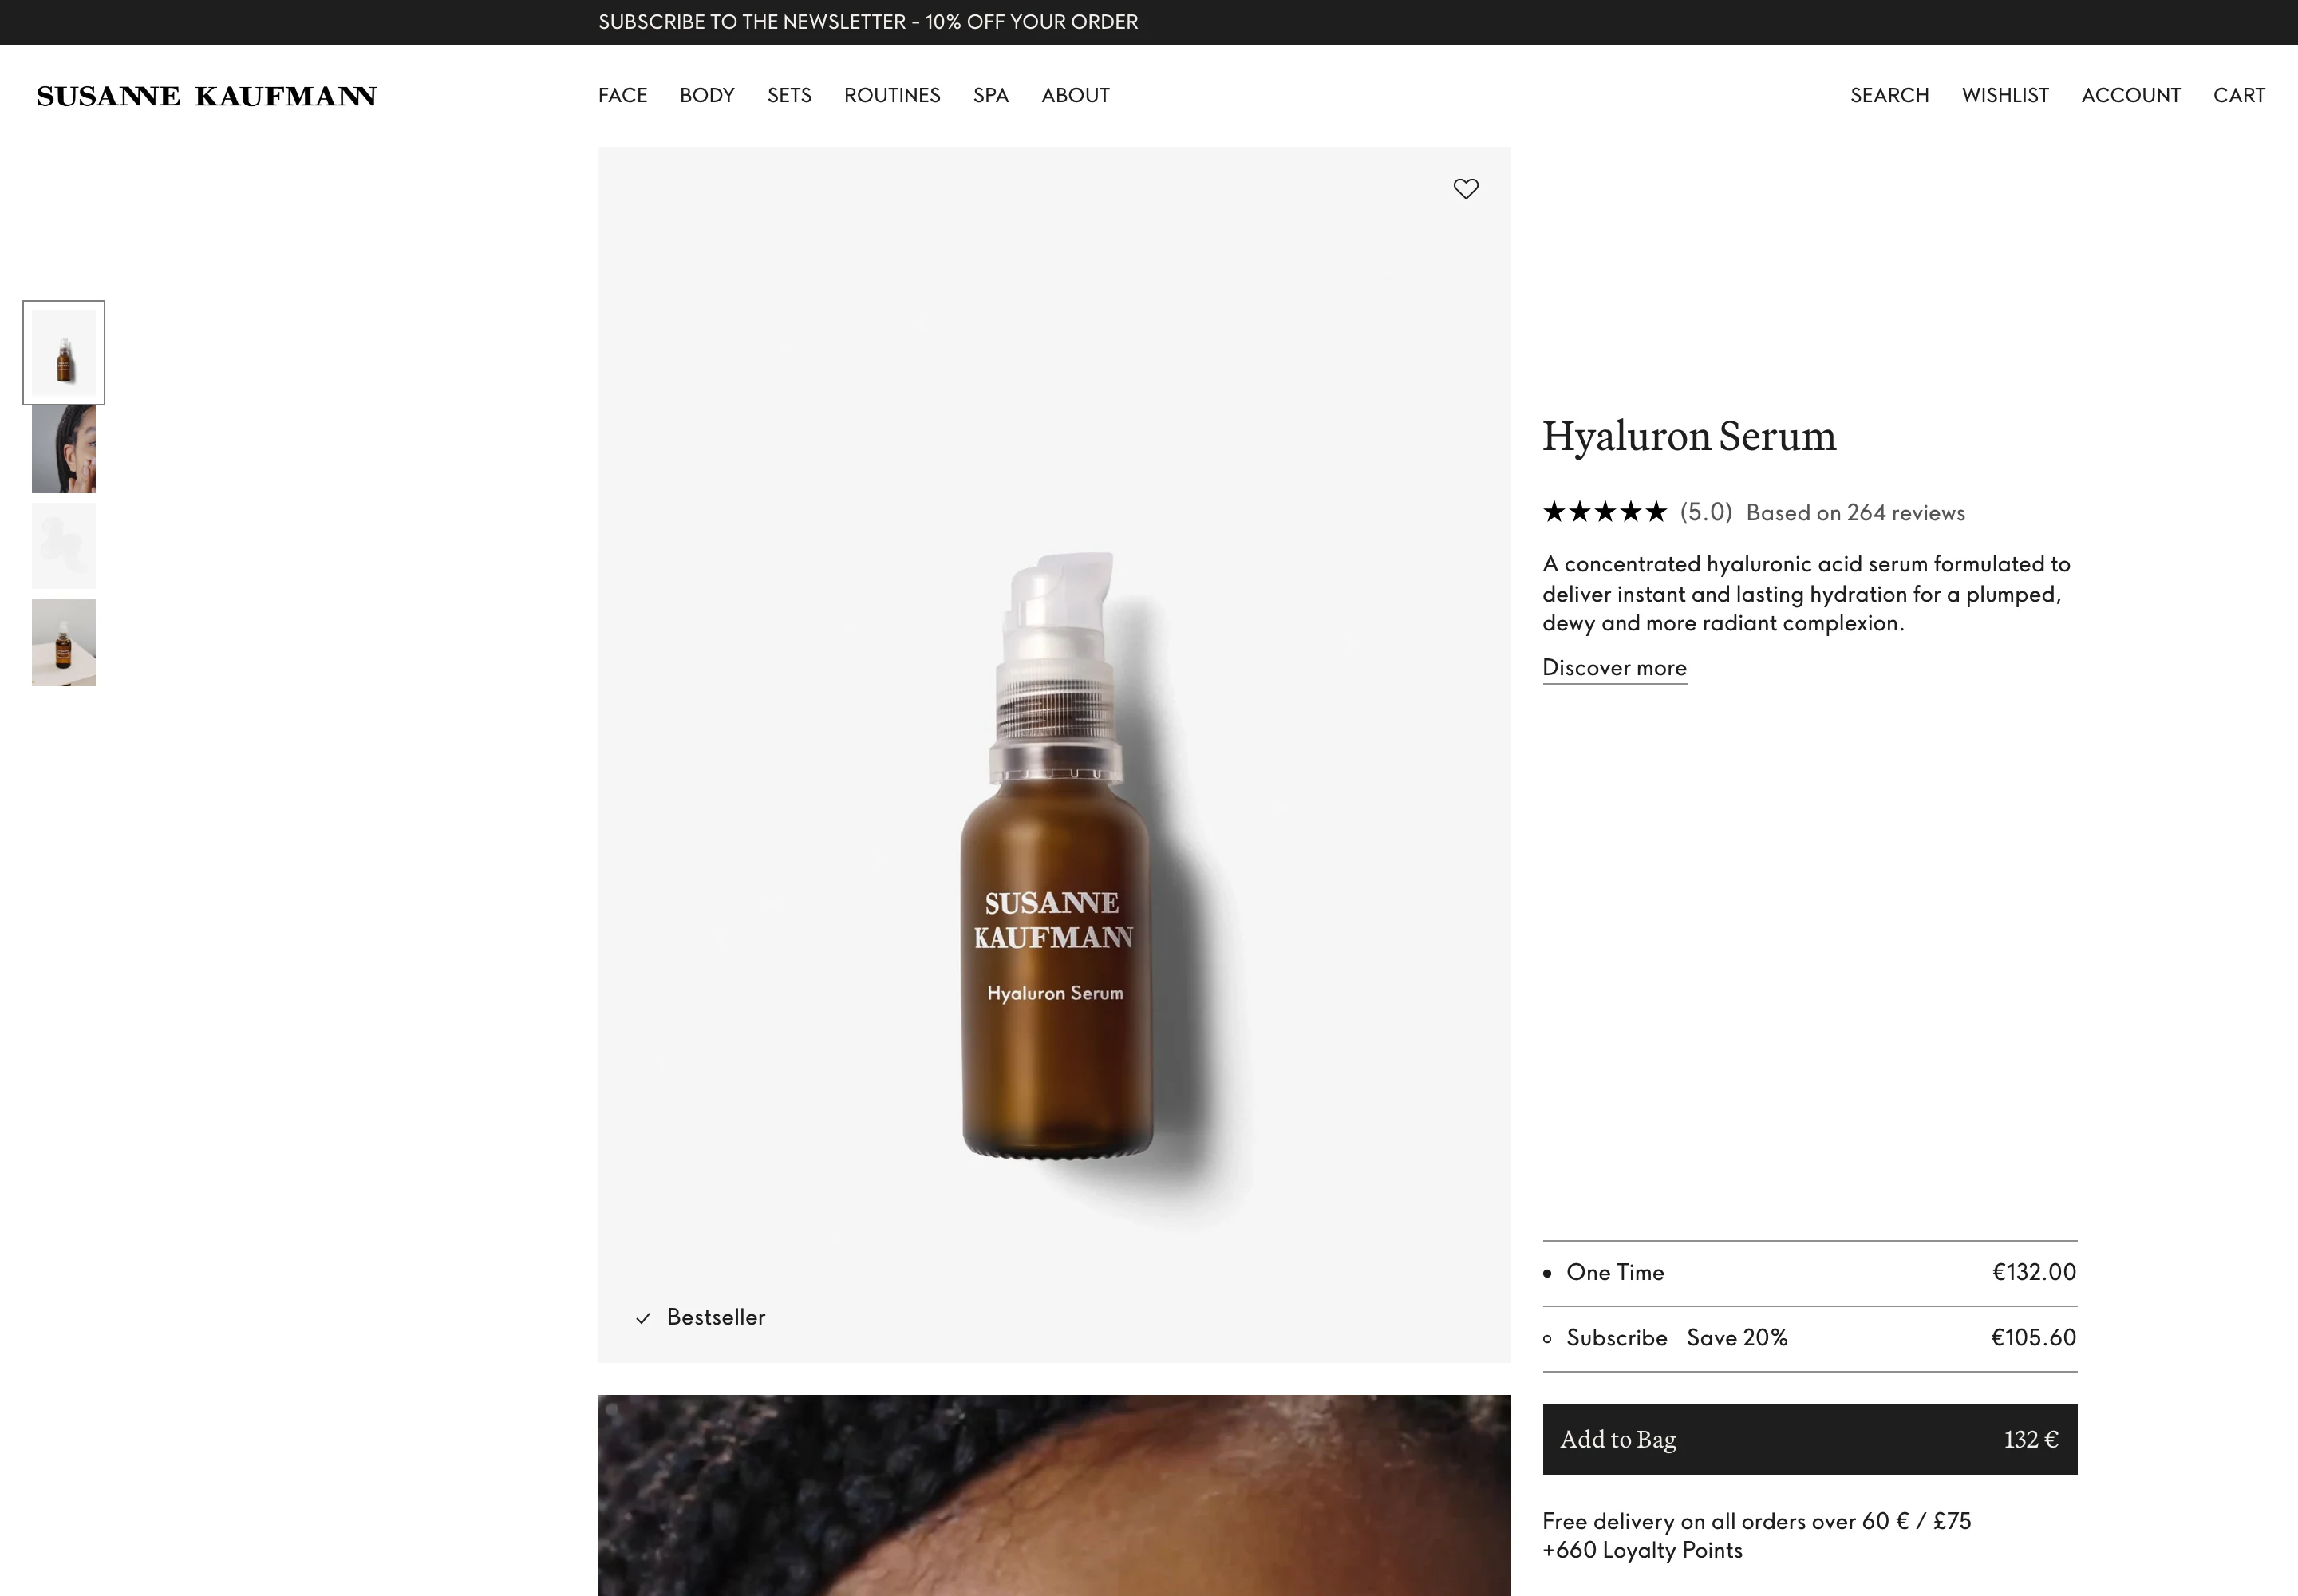The height and width of the screenshot is (1596, 2298).
Task: Click the Add to Bag button
Action: [1809, 1439]
